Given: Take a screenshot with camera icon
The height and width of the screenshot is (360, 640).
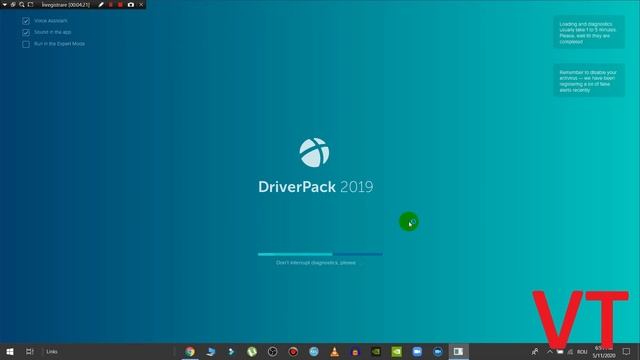Looking at the screenshot, I should [131, 4].
